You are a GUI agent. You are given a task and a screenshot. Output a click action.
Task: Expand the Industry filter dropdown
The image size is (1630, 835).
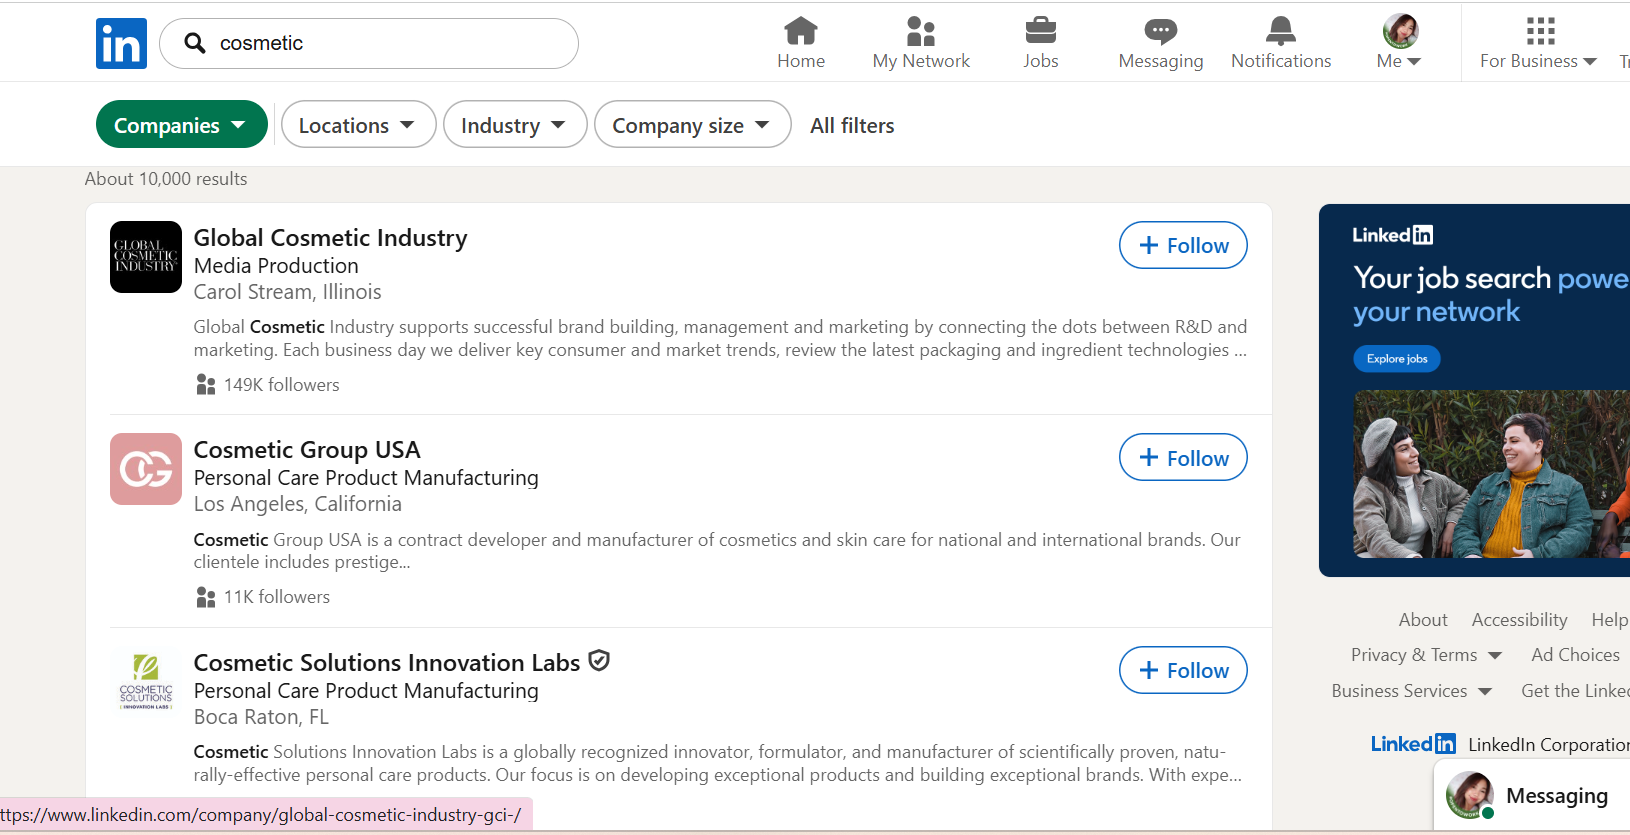coord(515,125)
